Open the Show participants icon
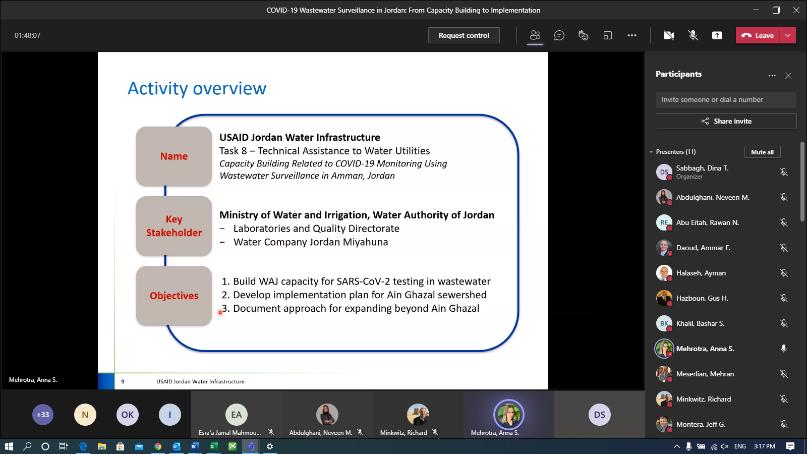The width and height of the screenshot is (807, 454). [x=535, y=35]
